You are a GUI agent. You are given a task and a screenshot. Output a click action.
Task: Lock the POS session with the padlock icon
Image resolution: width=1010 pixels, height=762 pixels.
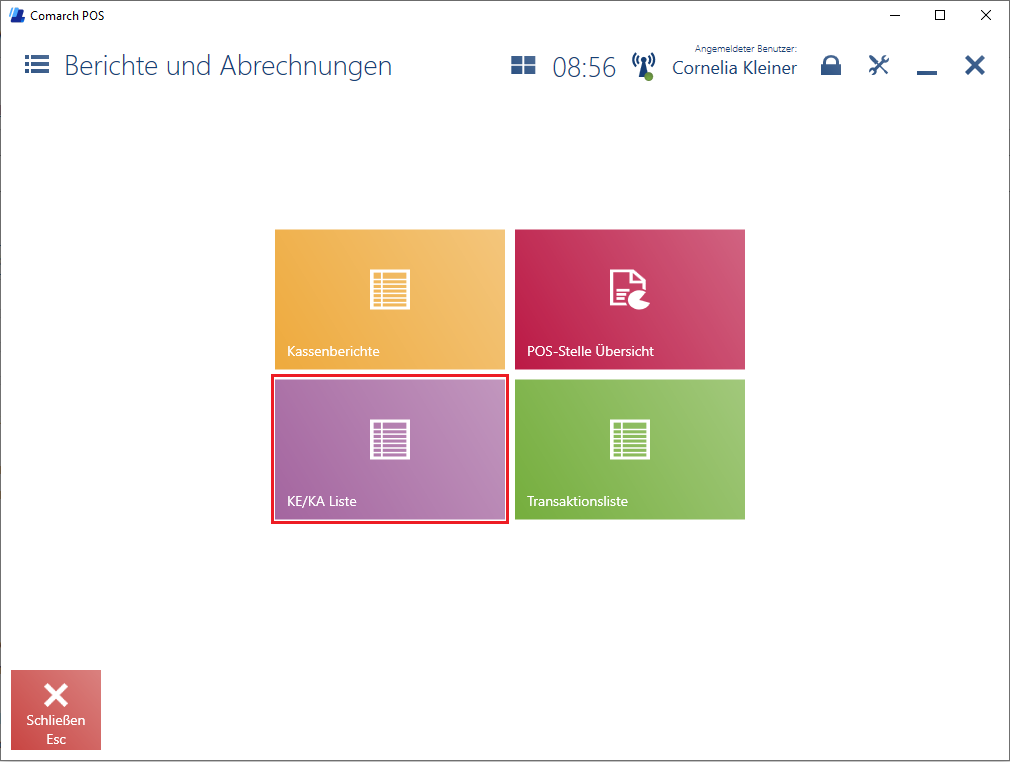(830, 66)
